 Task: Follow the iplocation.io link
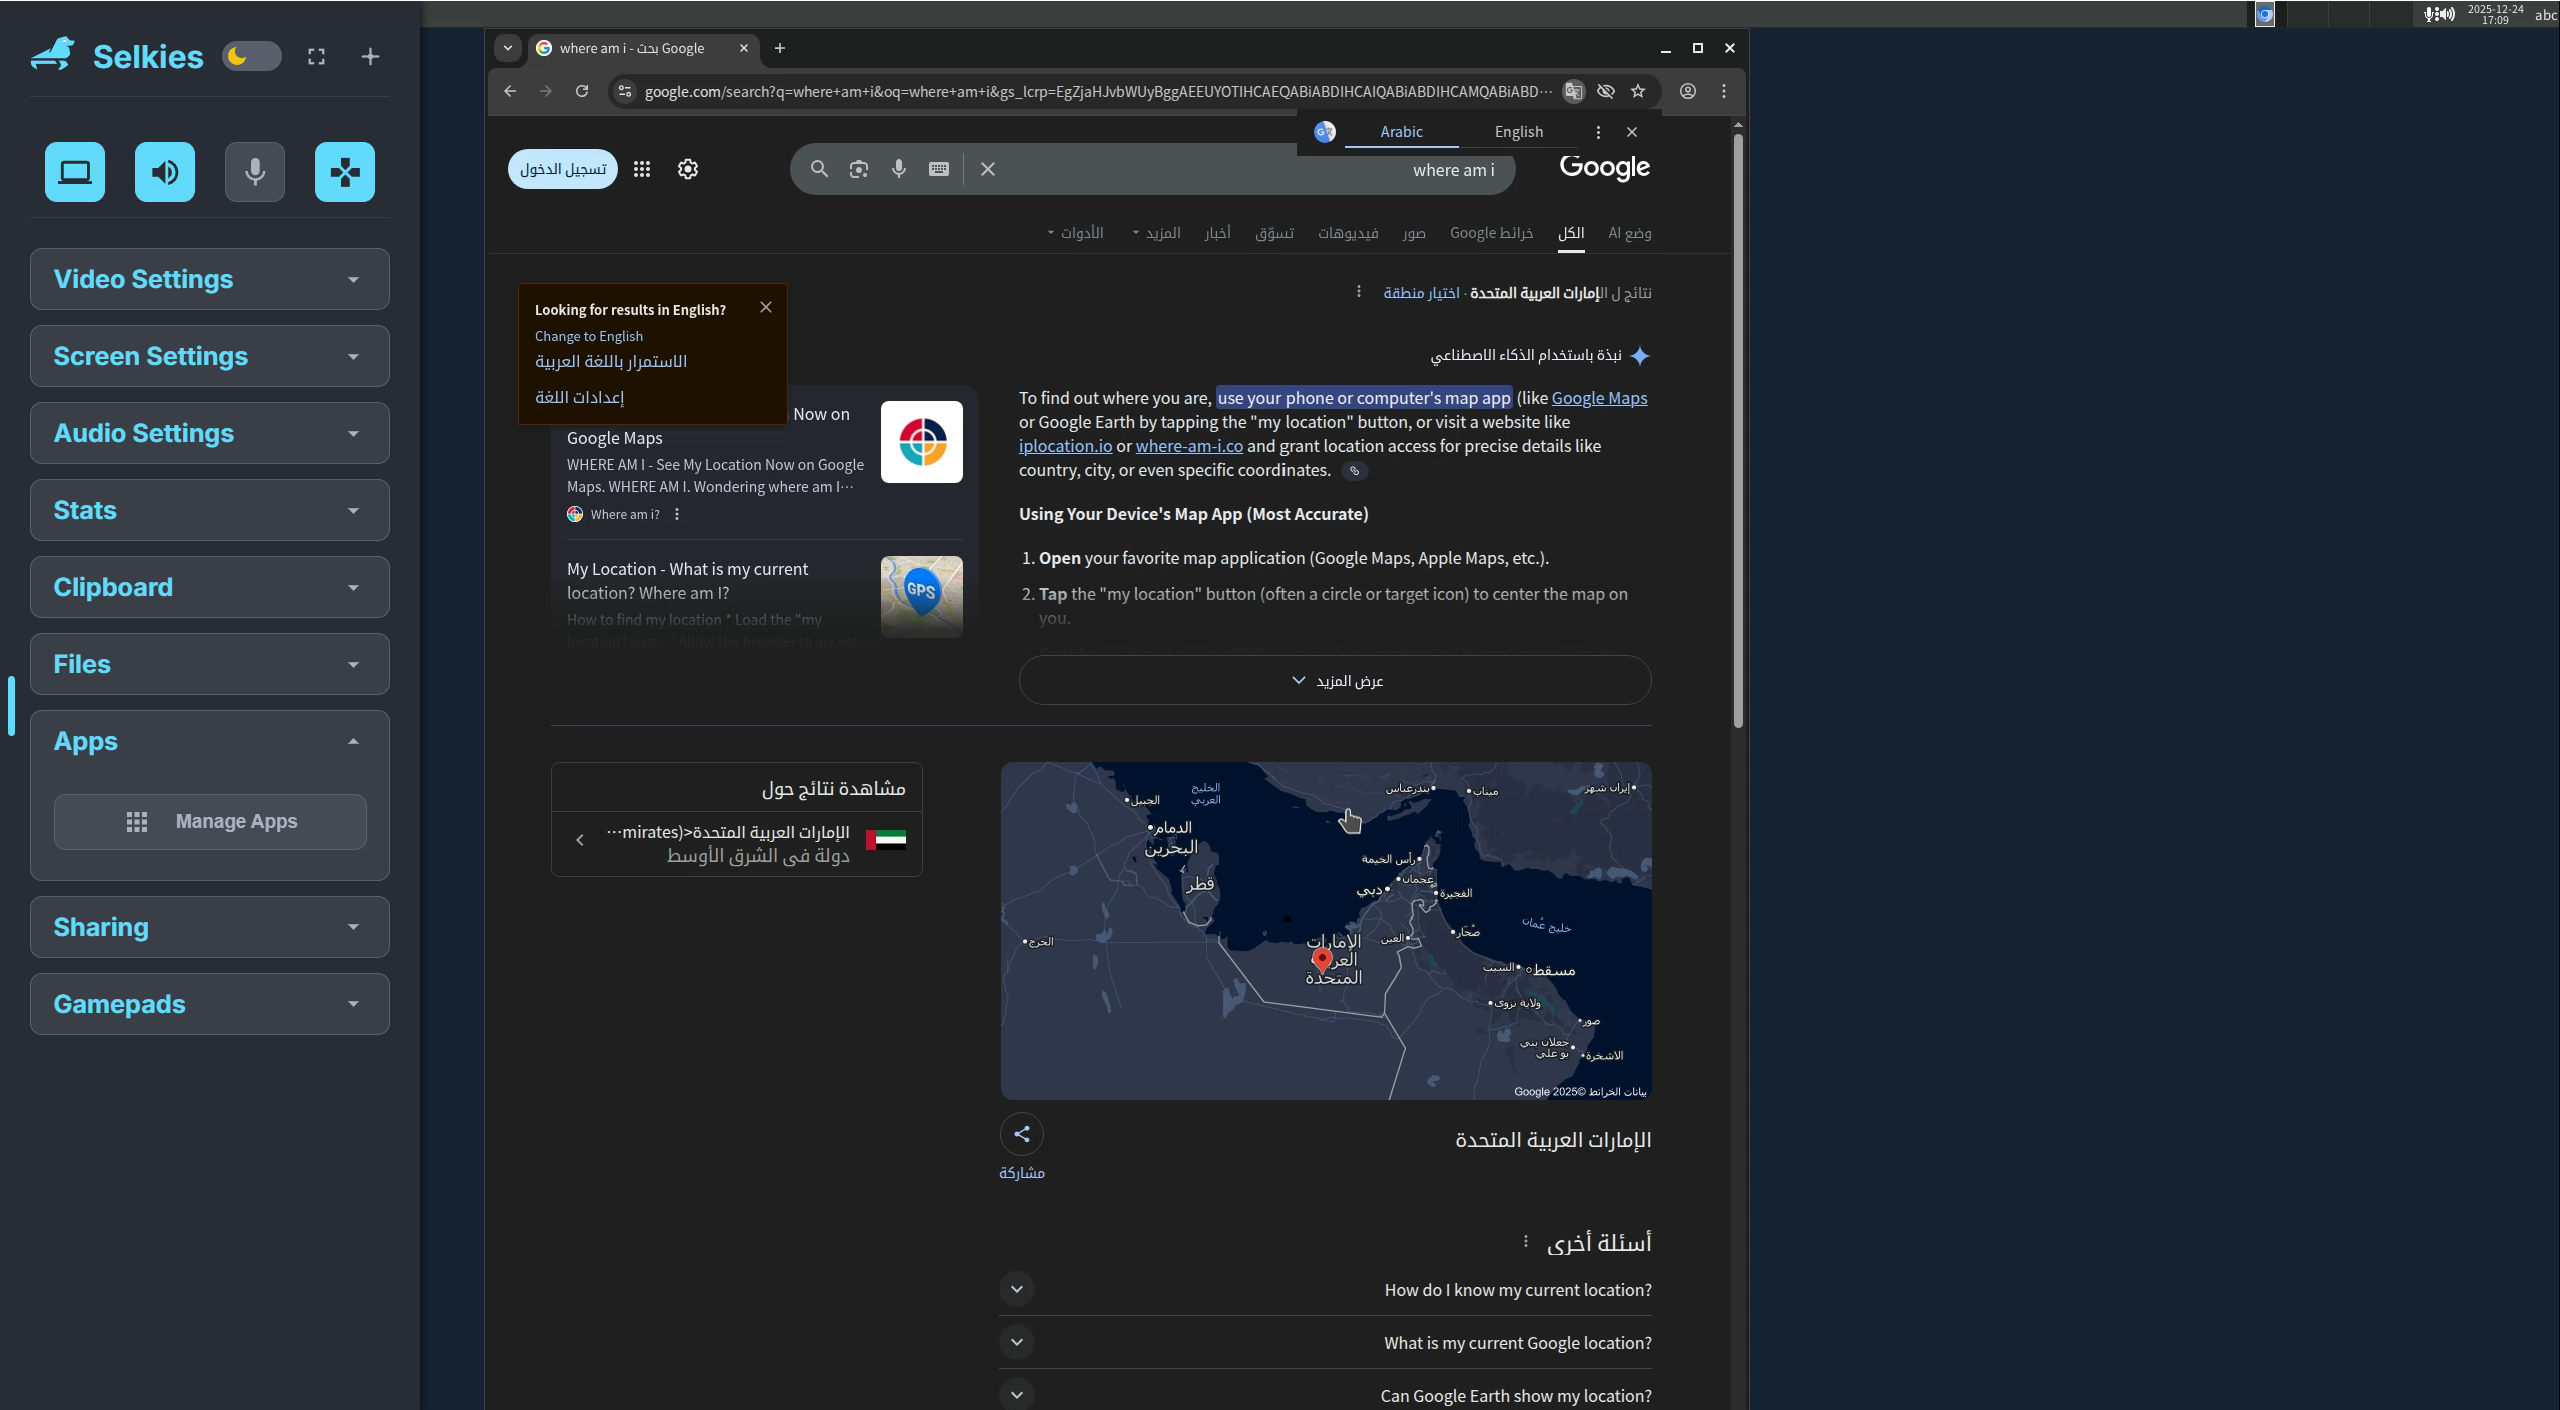tap(1065, 446)
